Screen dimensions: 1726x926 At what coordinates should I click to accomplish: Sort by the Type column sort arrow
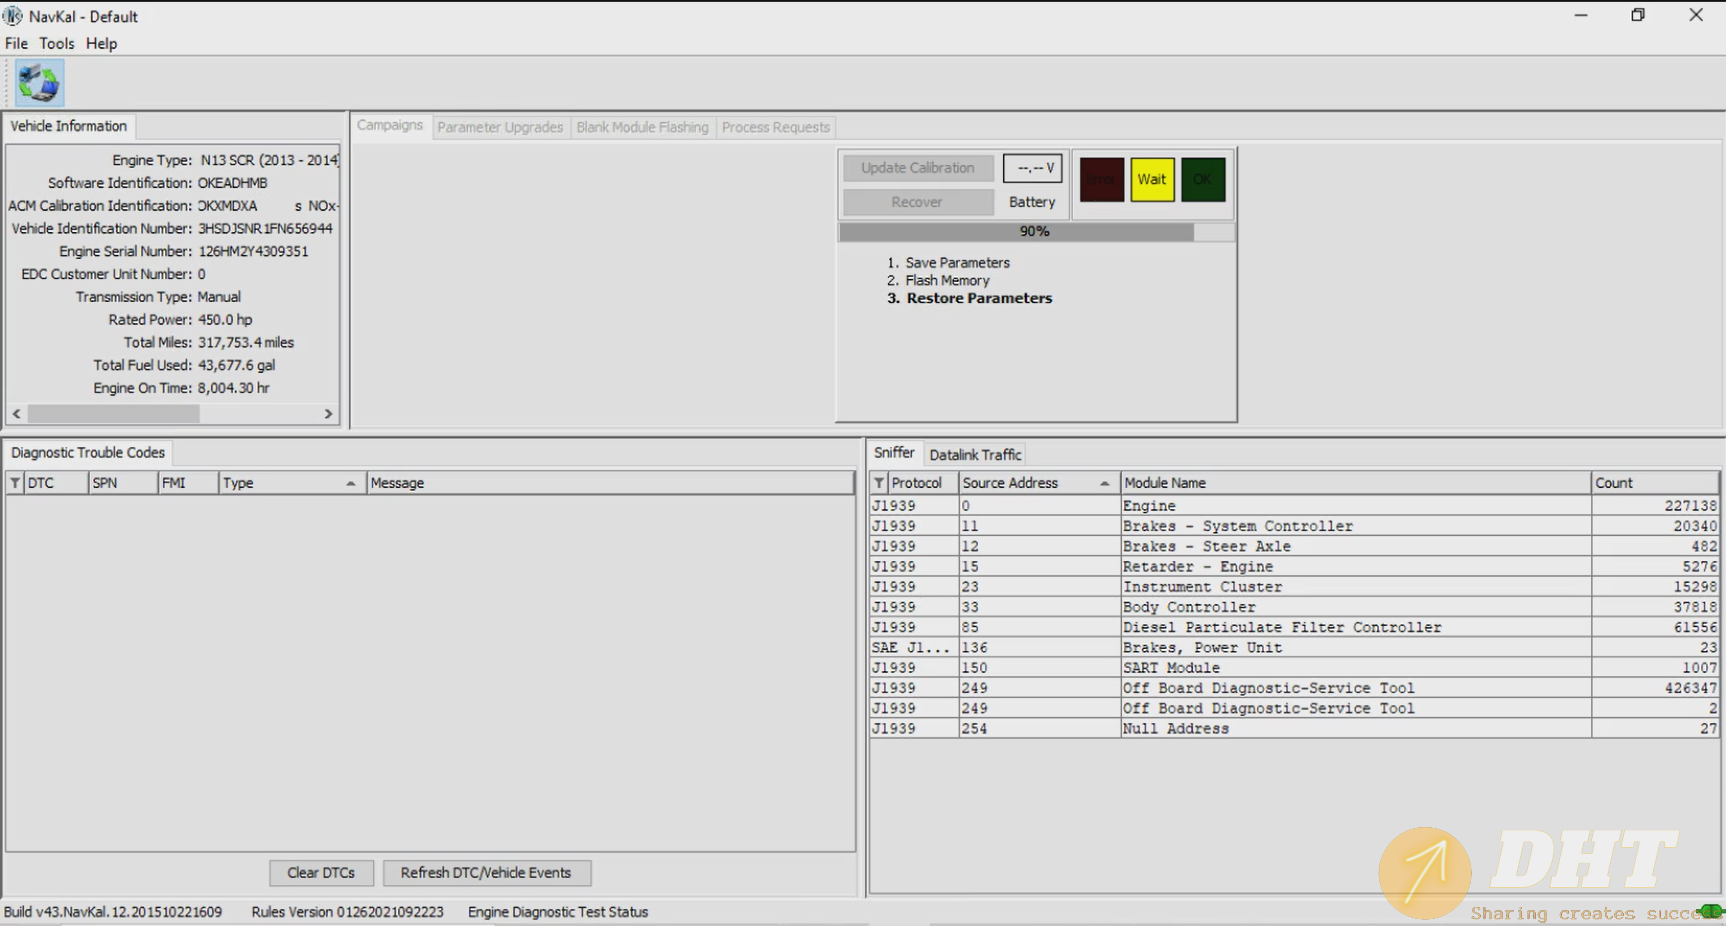point(351,484)
